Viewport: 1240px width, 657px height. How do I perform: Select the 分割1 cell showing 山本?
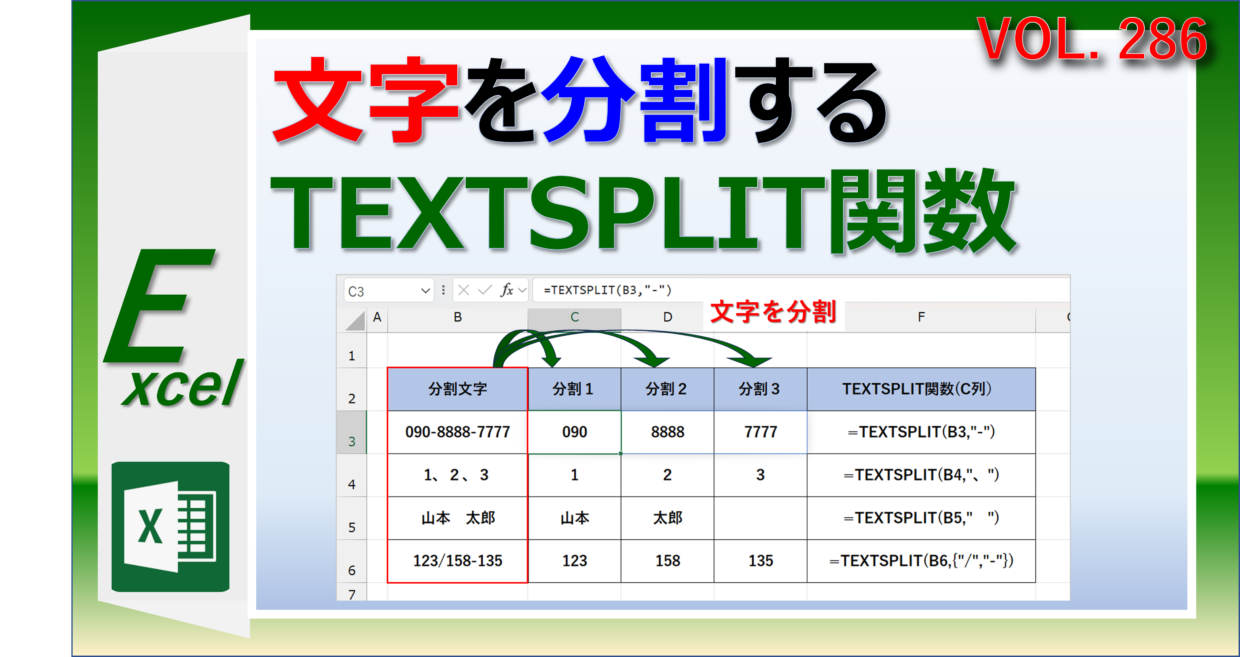[574, 518]
